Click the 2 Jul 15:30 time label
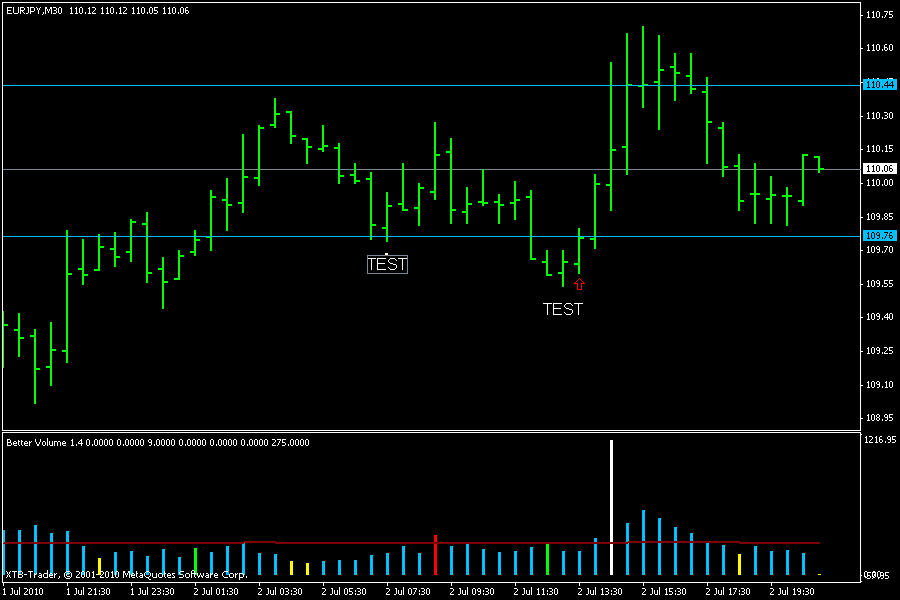 point(664,591)
